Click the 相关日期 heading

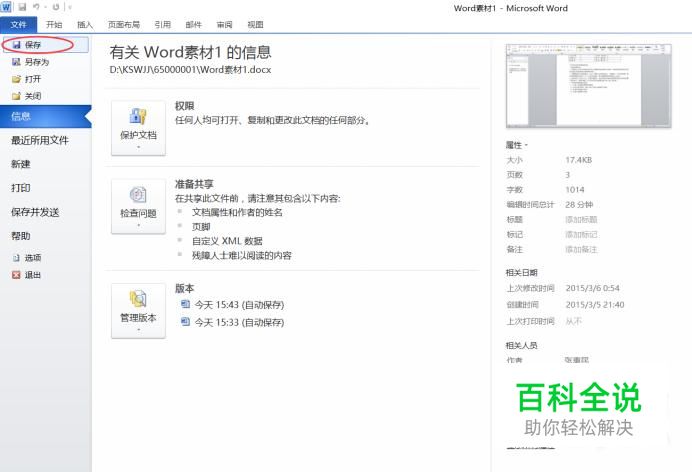coord(521,273)
